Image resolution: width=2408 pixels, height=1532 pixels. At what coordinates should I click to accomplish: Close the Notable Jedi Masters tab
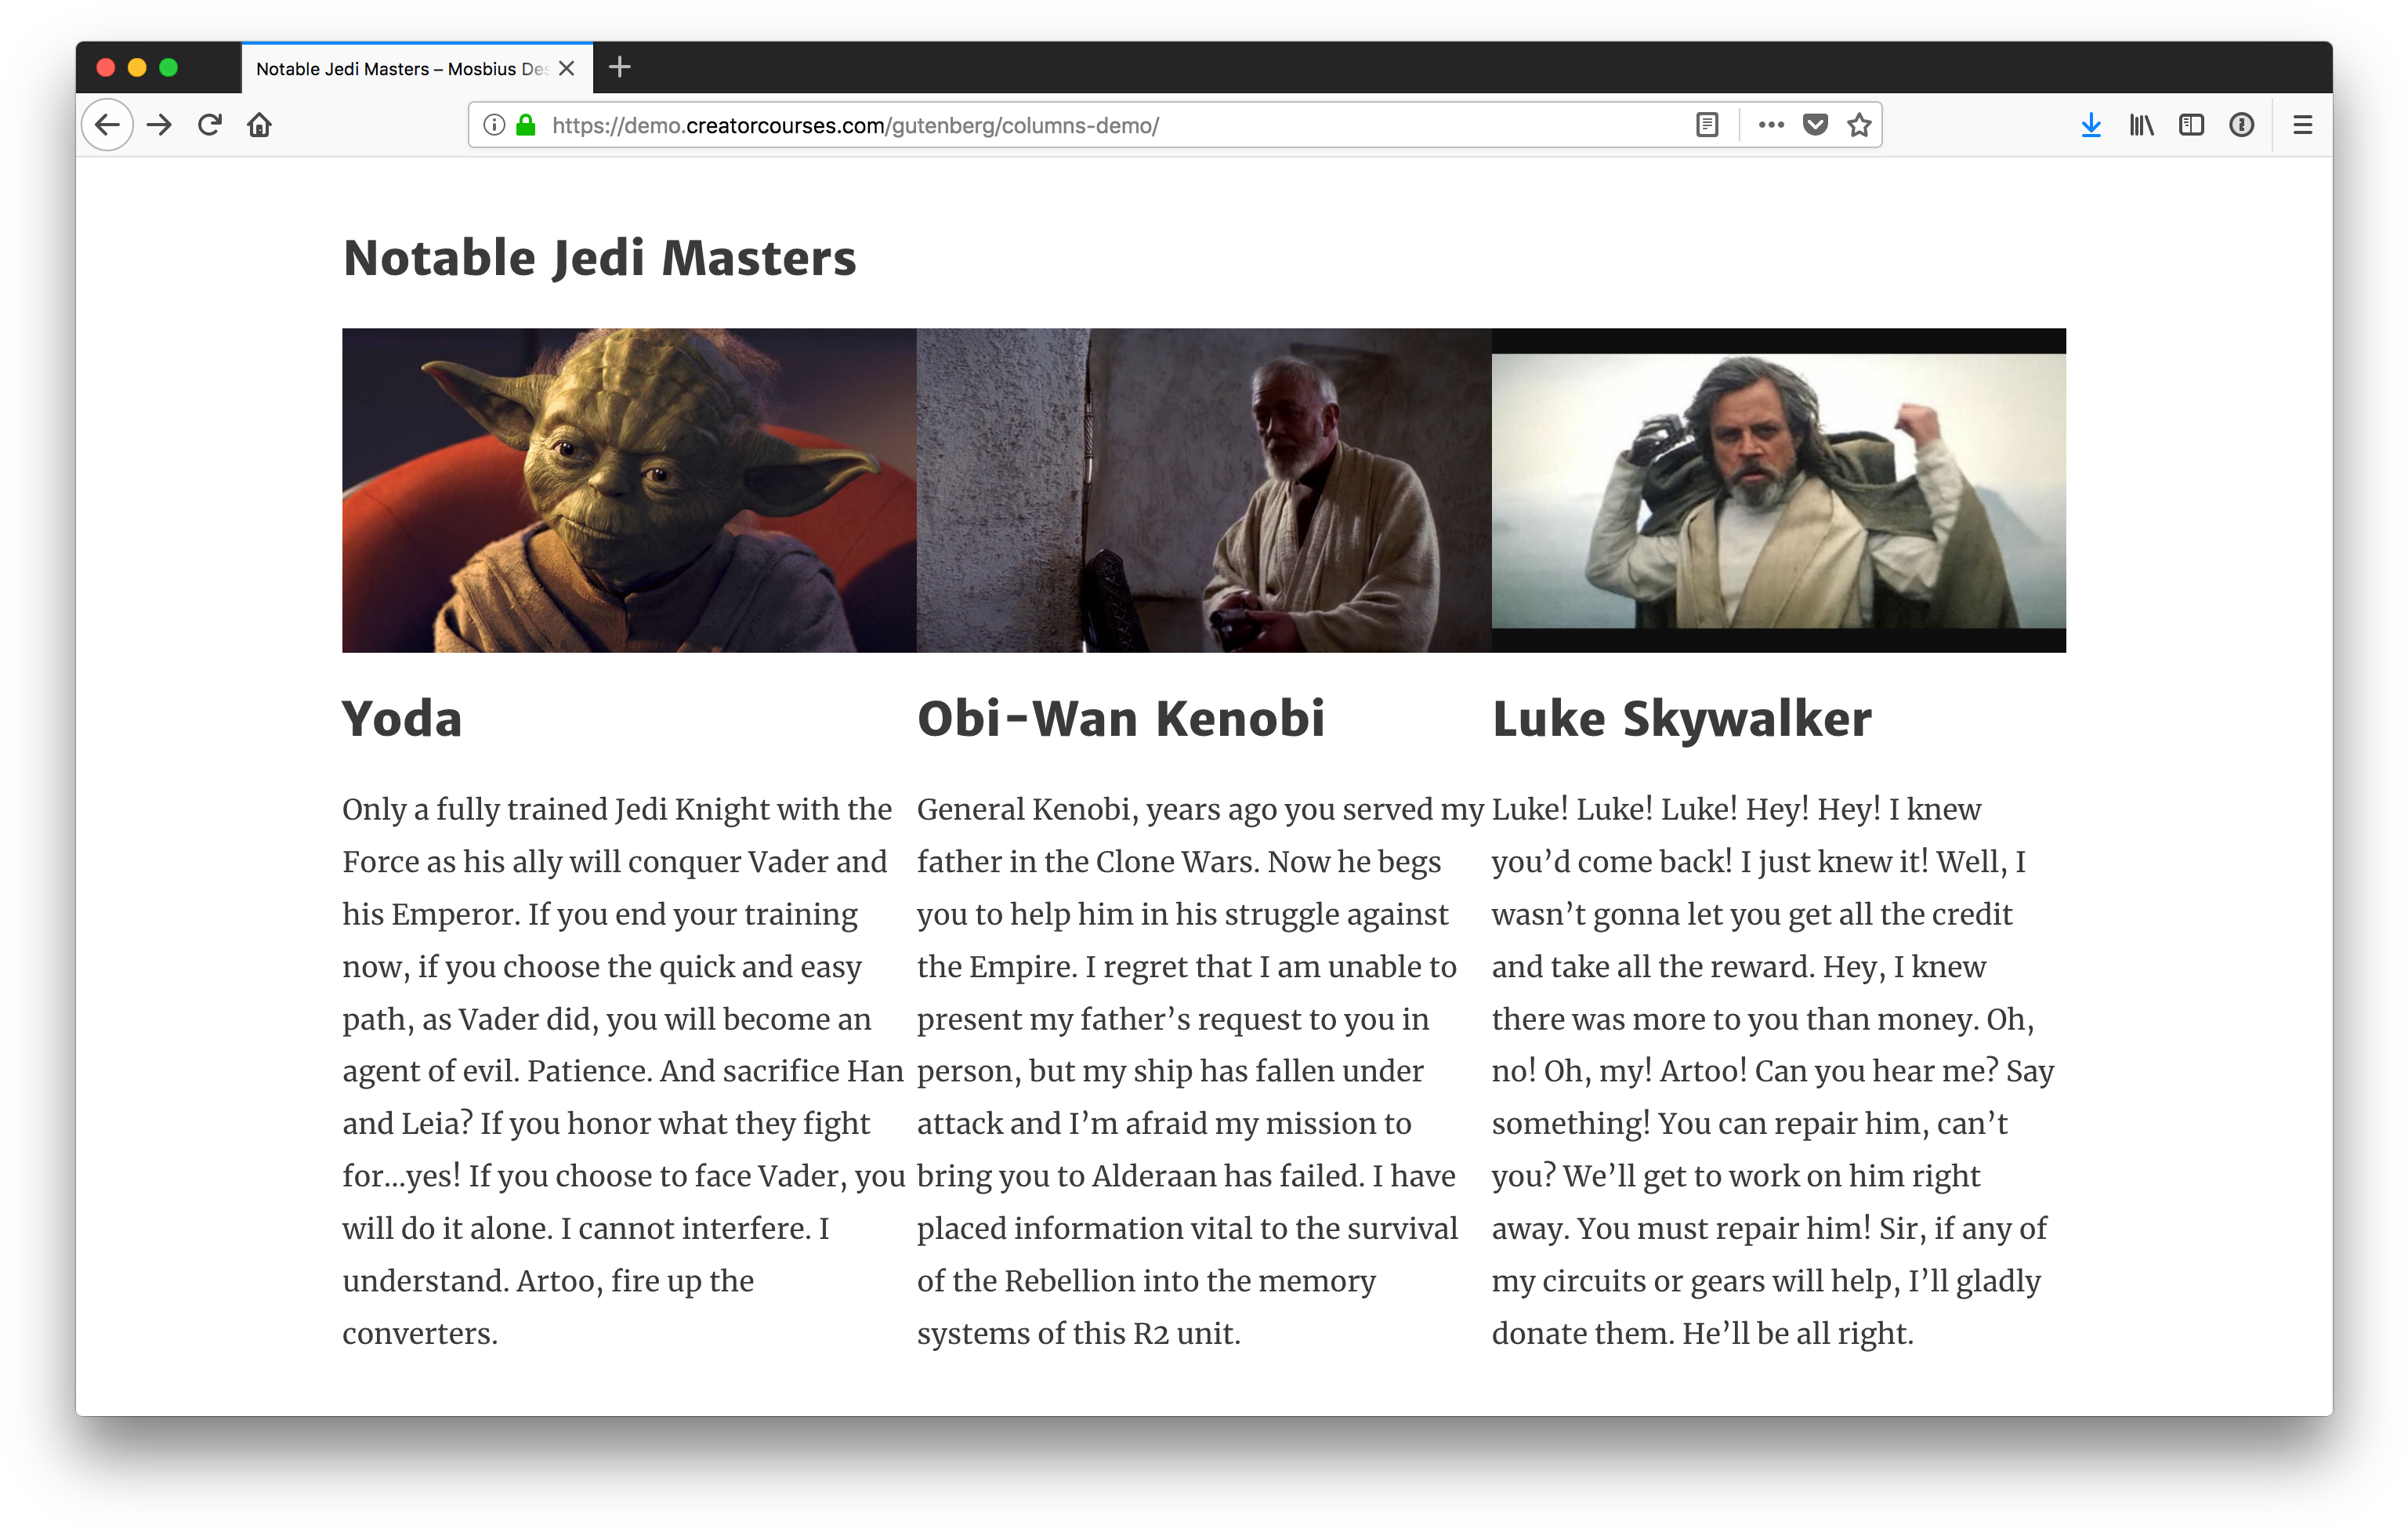click(567, 69)
